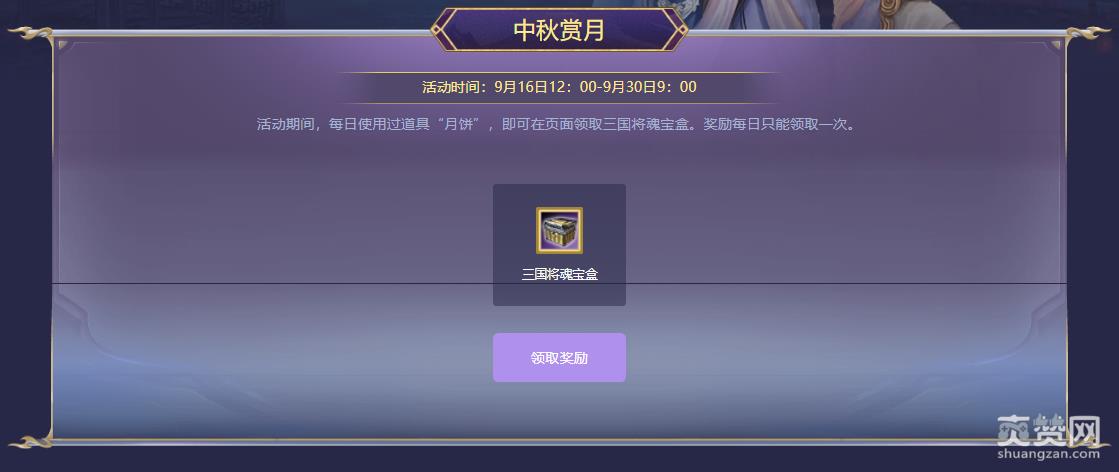Screen dimensions: 1119x472
Task: Select the golden treasure chest icon
Action: pos(559,230)
